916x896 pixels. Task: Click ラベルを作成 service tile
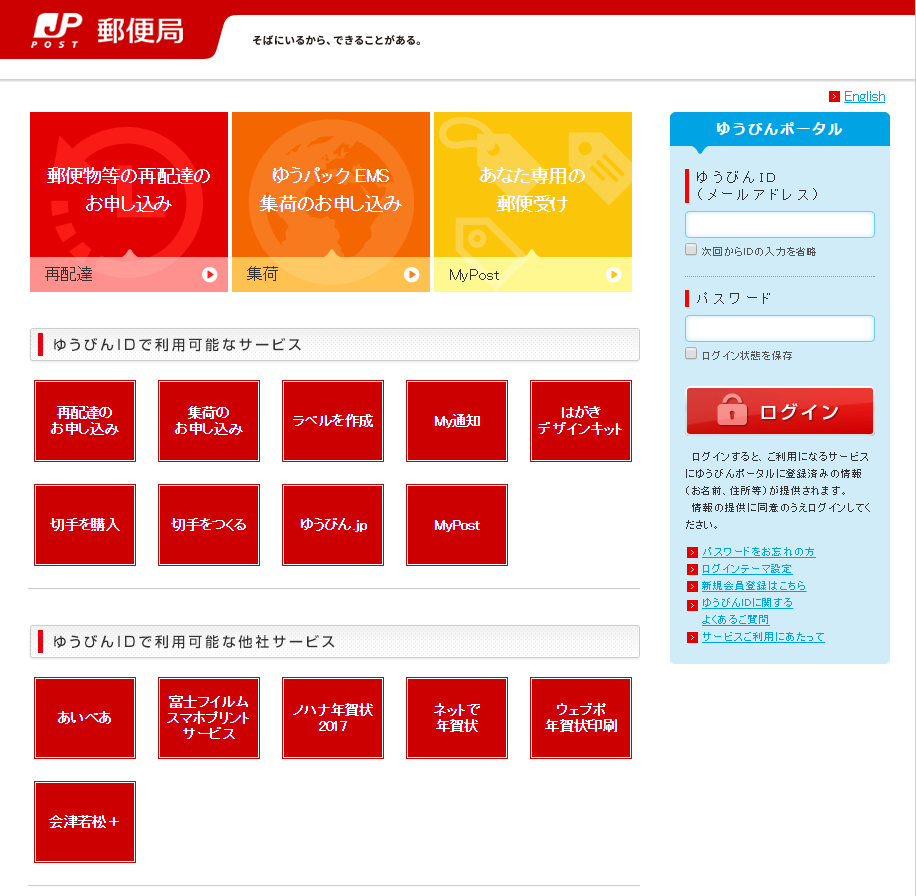332,421
